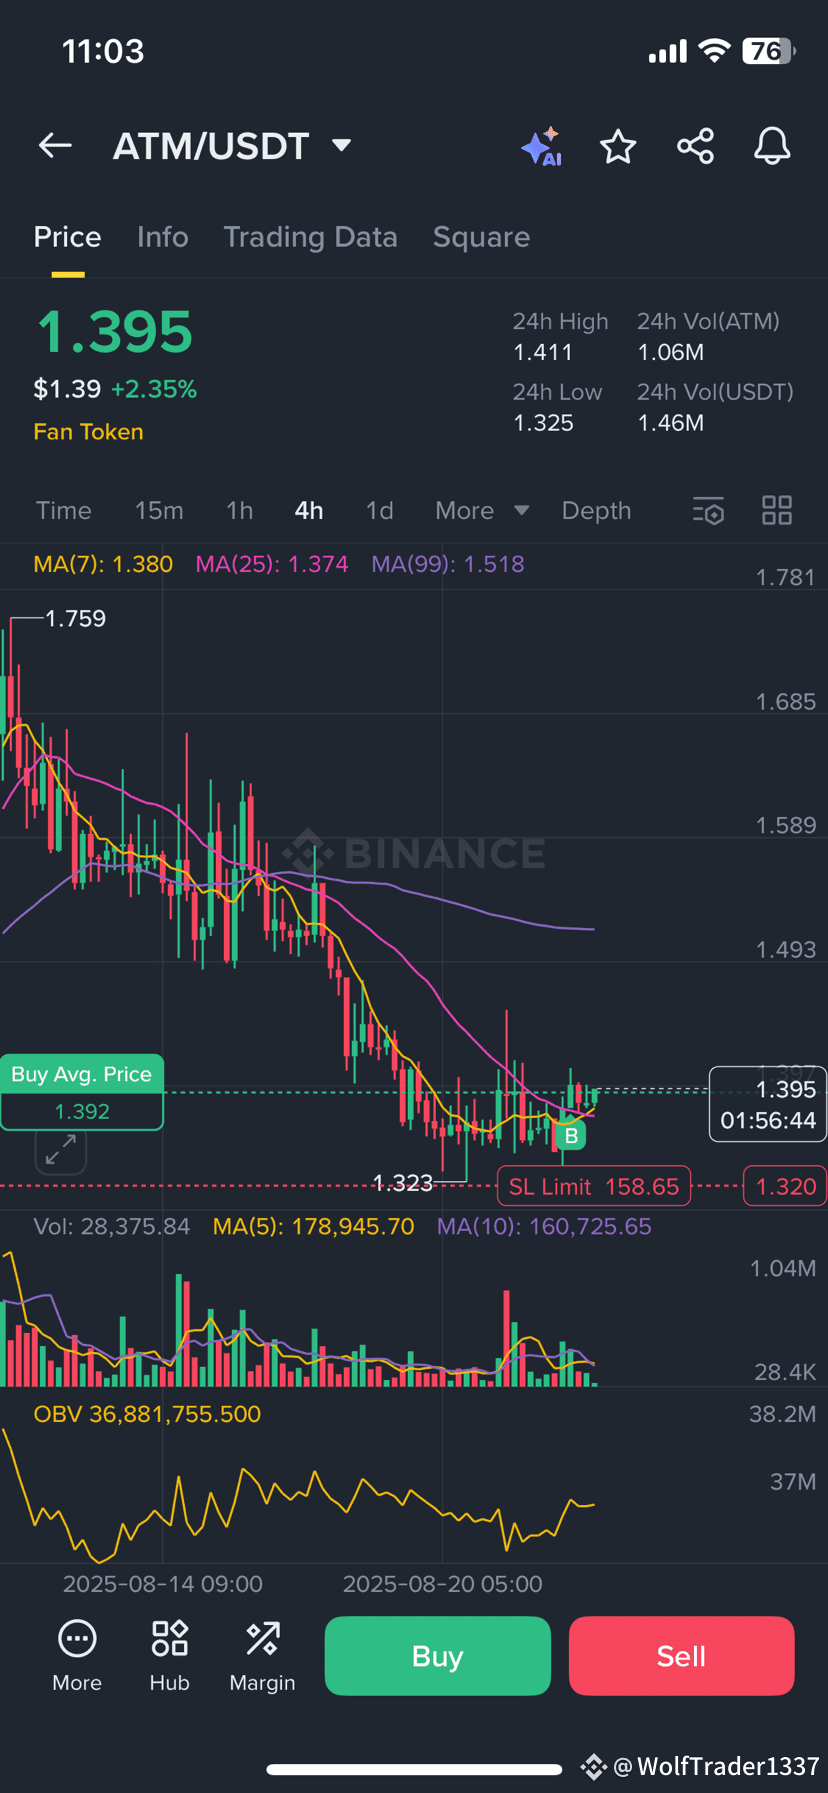
Task: Tap the MA(25): 1.374 indicator label
Action: click(272, 564)
